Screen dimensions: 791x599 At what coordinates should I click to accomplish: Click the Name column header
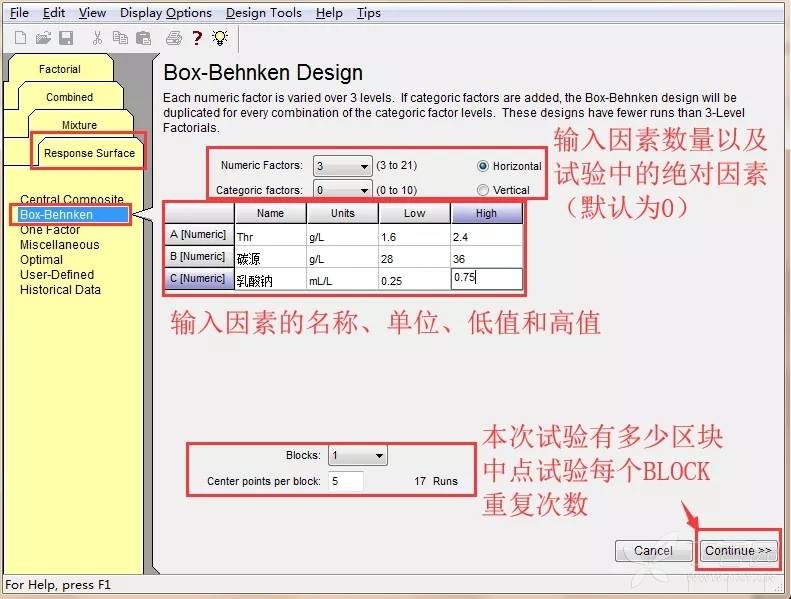pos(270,213)
